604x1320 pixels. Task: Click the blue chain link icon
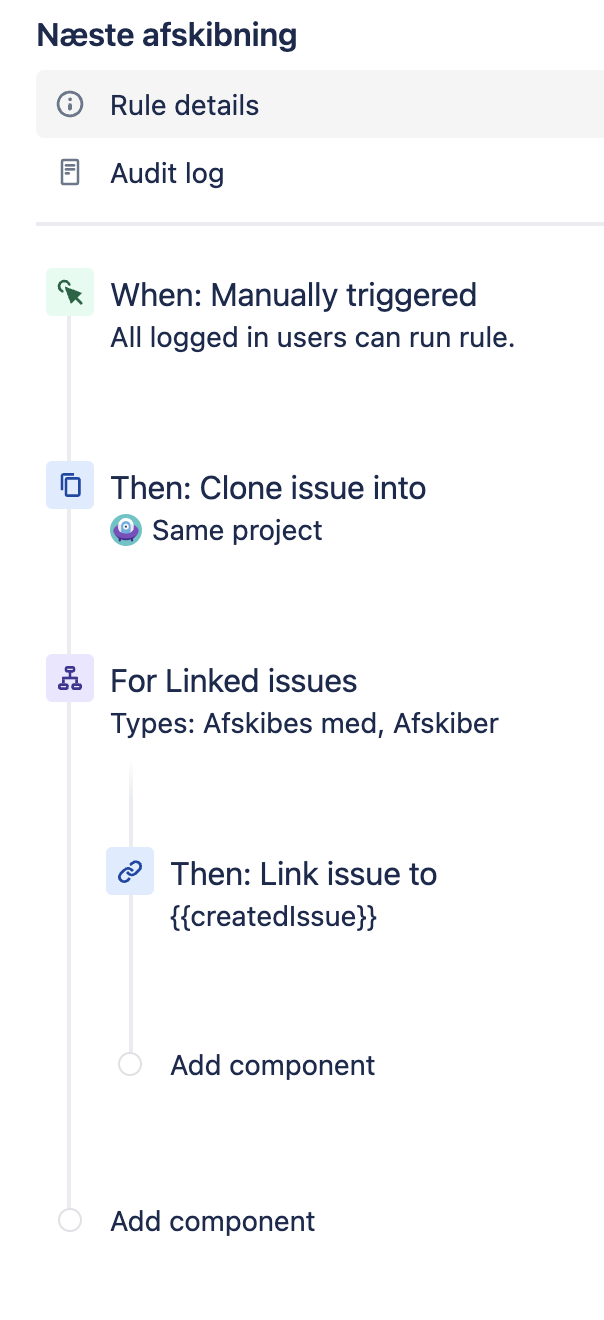[x=130, y=871]
